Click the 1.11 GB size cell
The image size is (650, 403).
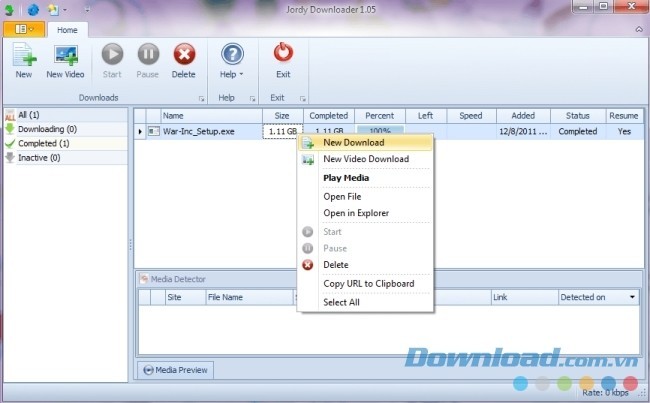283,131
